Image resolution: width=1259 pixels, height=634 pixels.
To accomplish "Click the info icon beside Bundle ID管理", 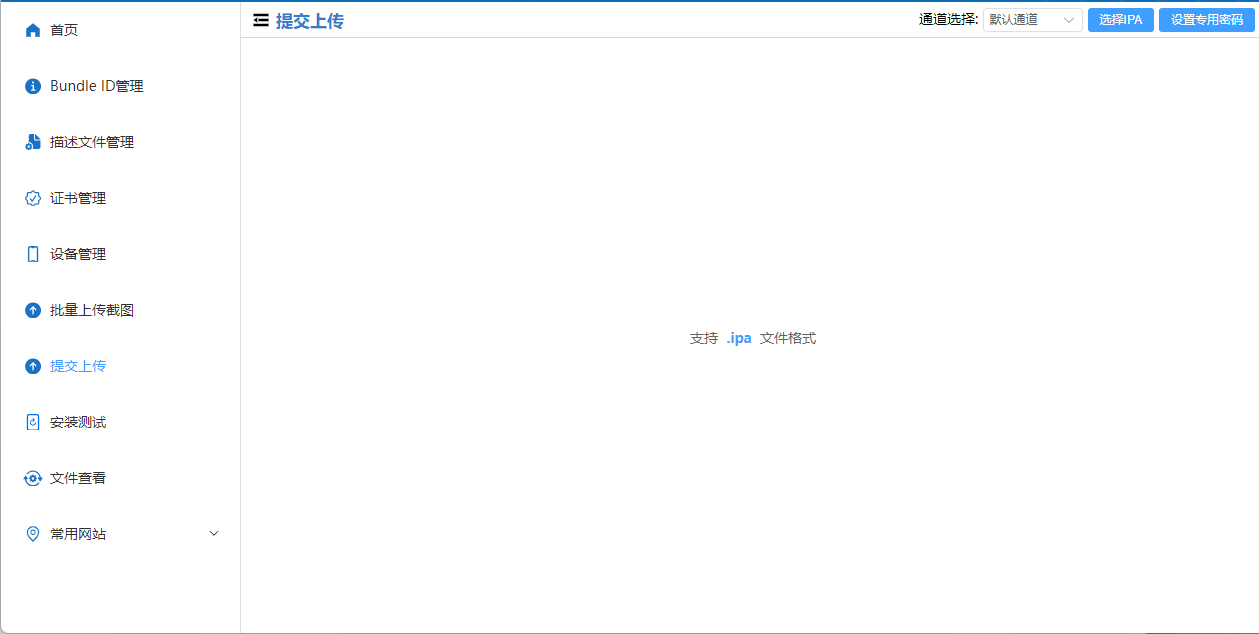I will 33,86.
